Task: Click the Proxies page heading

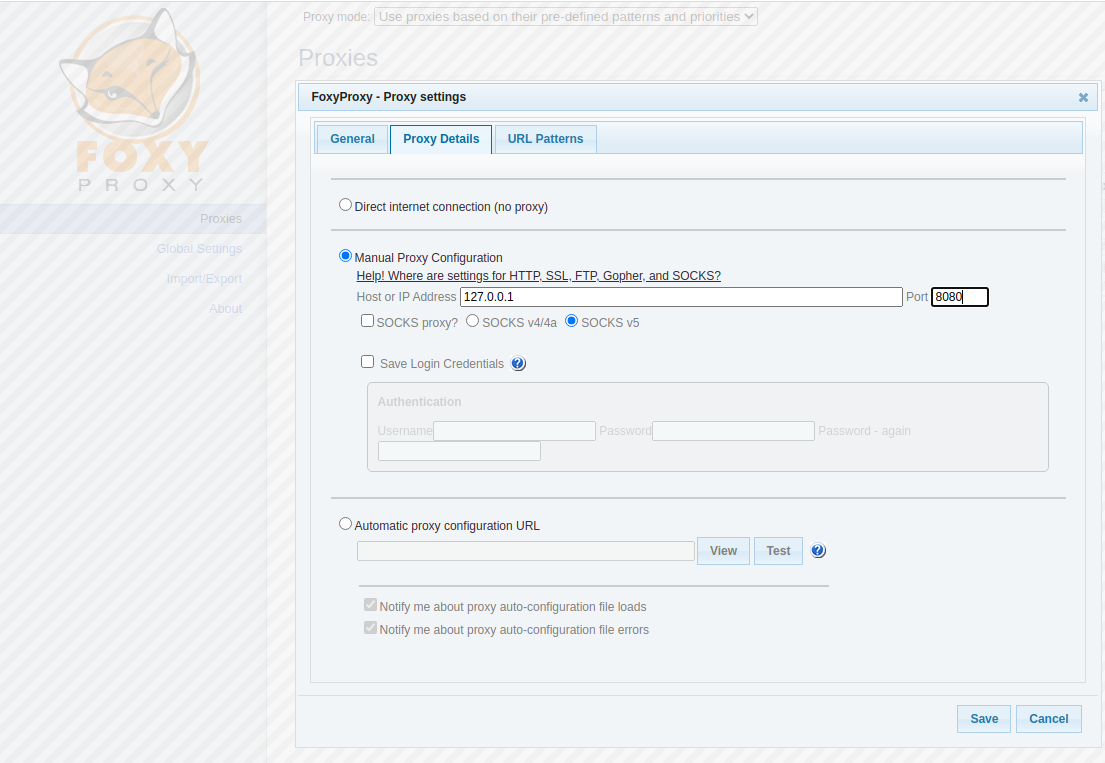Action: (338, 58)
